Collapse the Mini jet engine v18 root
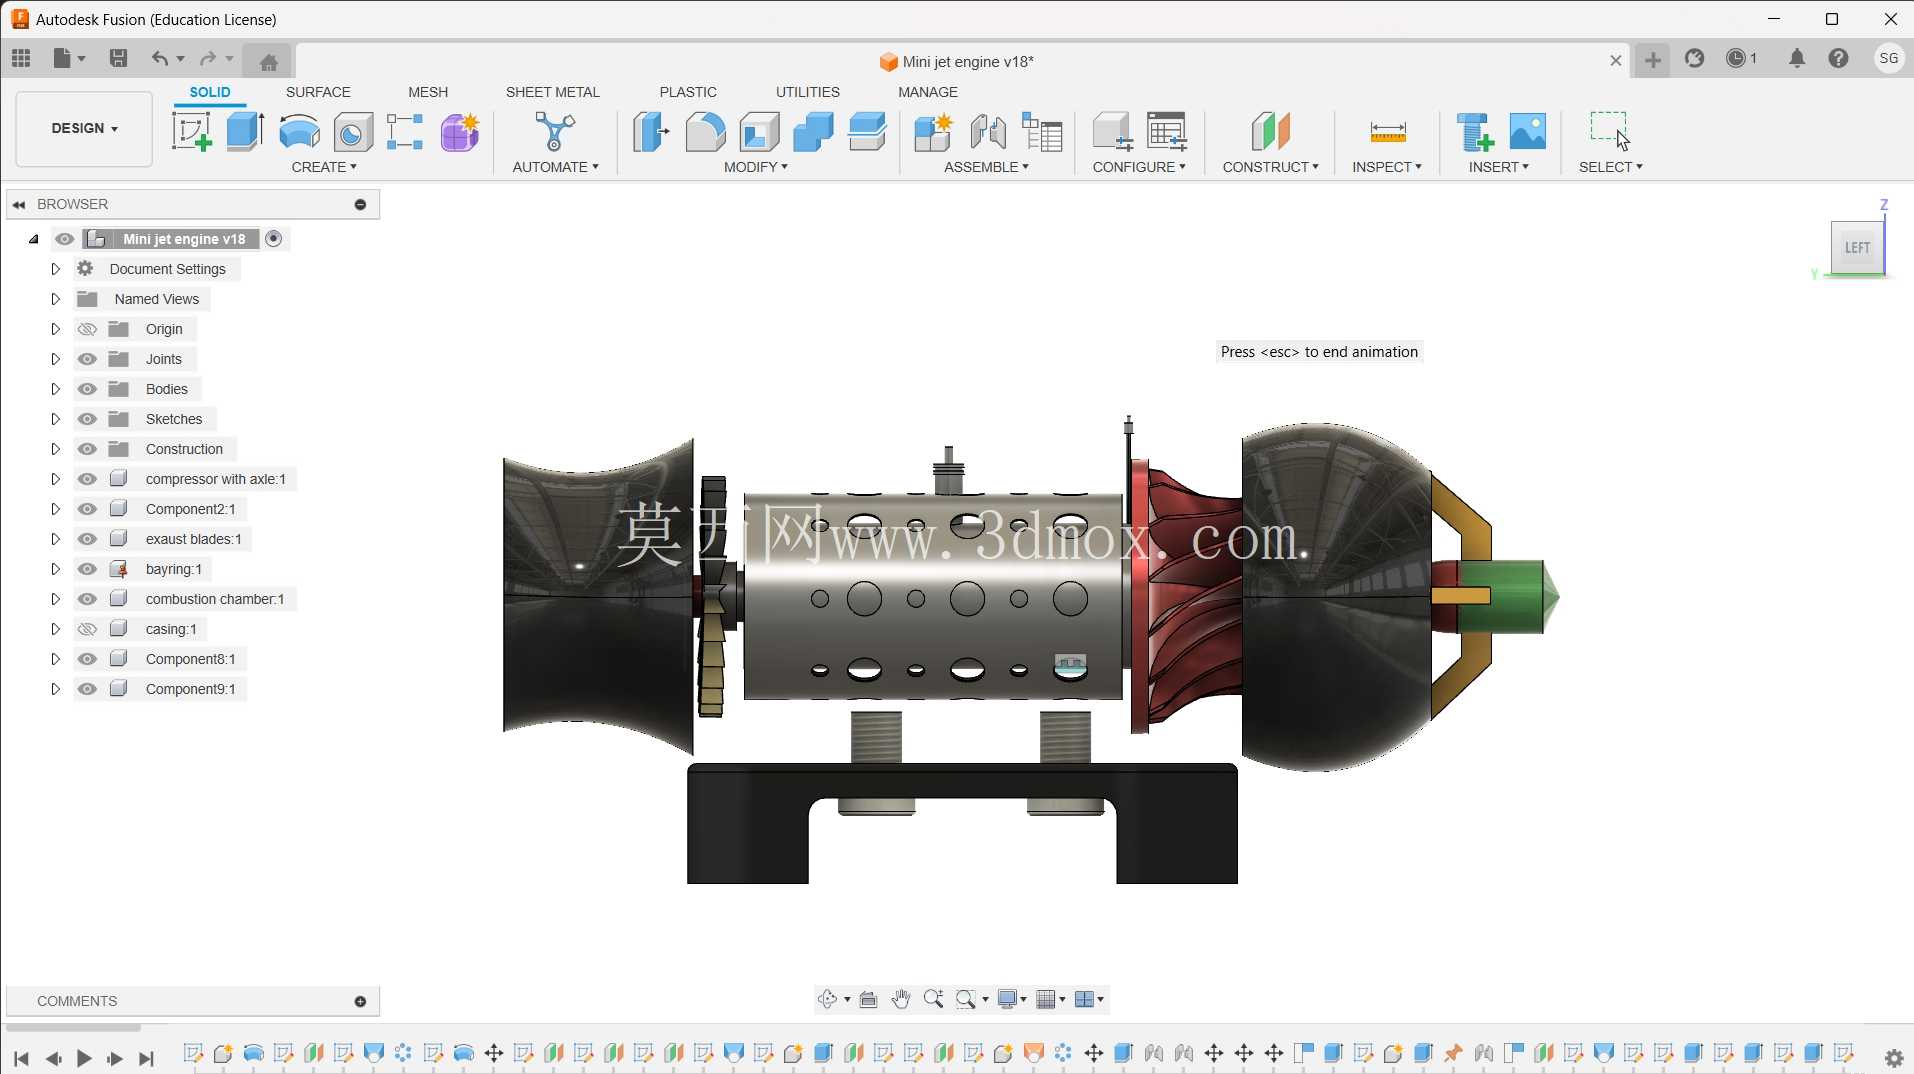This screenshot has width=1914, height=1074. point(34,239)
